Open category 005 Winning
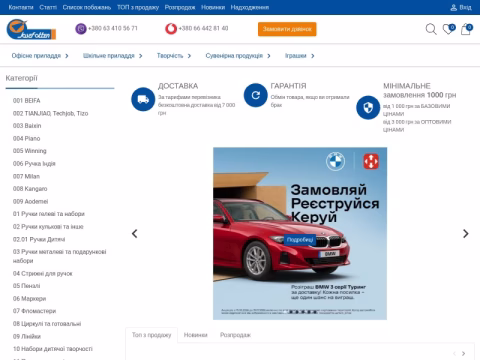 pyautogui.click(x=30, y=151)
